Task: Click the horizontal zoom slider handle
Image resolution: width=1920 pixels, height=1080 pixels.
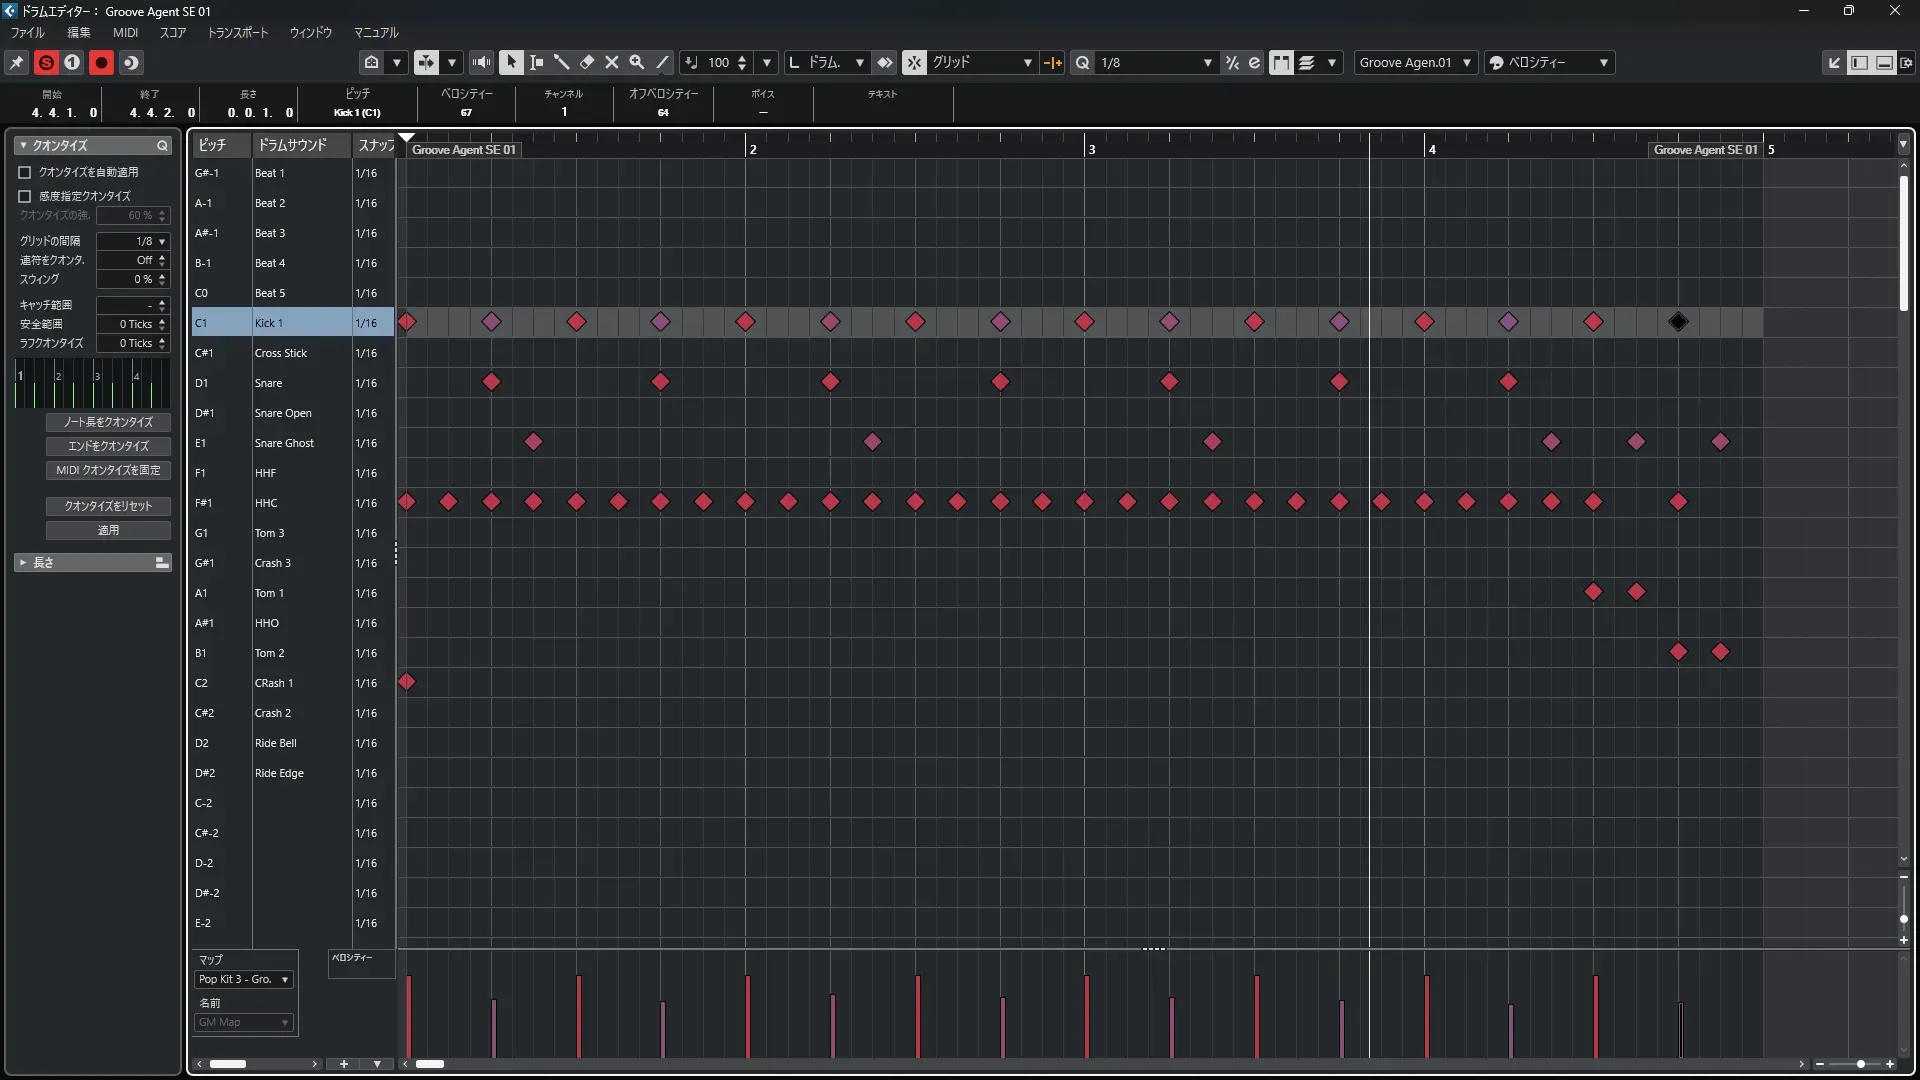Action: pyautogui.click(x=1860, y=1064)
